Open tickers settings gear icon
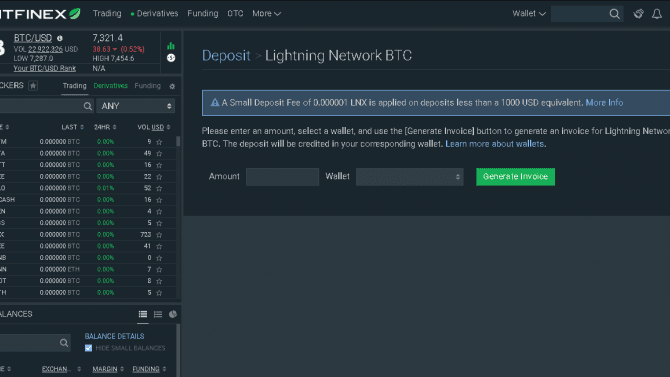 click(172, 86)
